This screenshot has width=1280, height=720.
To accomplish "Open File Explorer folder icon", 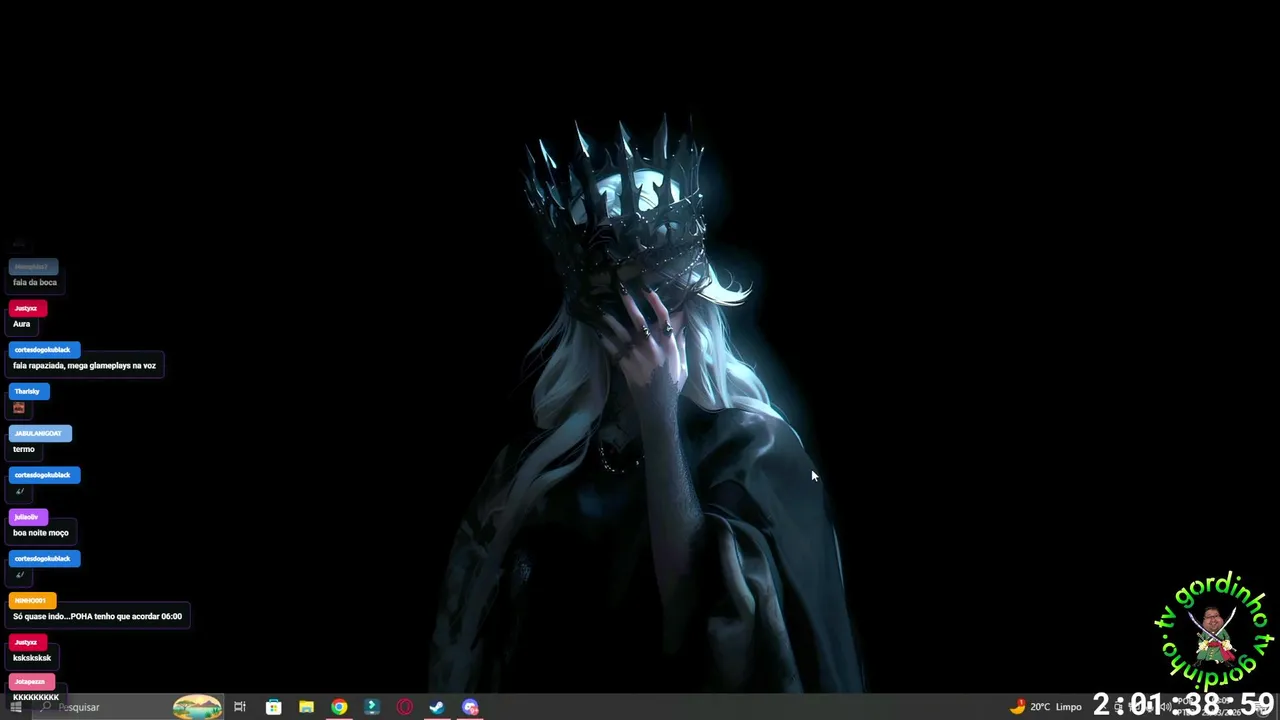I will pyautogui.click(x=306, y=707).
